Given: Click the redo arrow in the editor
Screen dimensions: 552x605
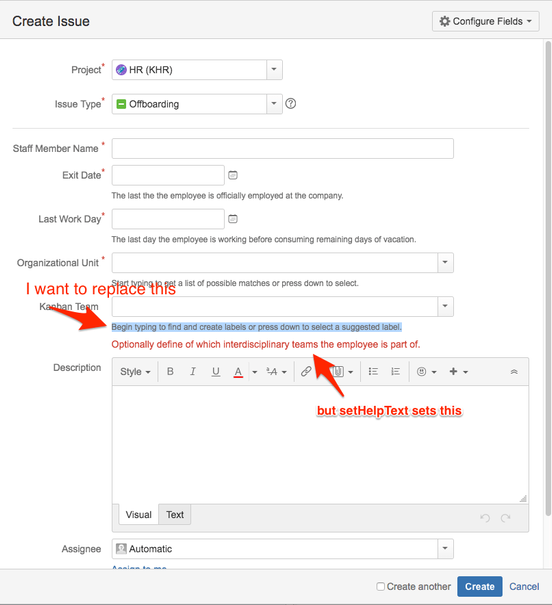Looking at the screenshot, I should click(x=506, y=518).
